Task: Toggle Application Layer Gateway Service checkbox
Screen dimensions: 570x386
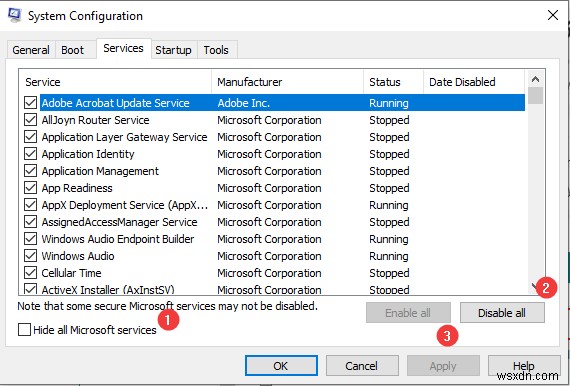Action: click(31, 137)
